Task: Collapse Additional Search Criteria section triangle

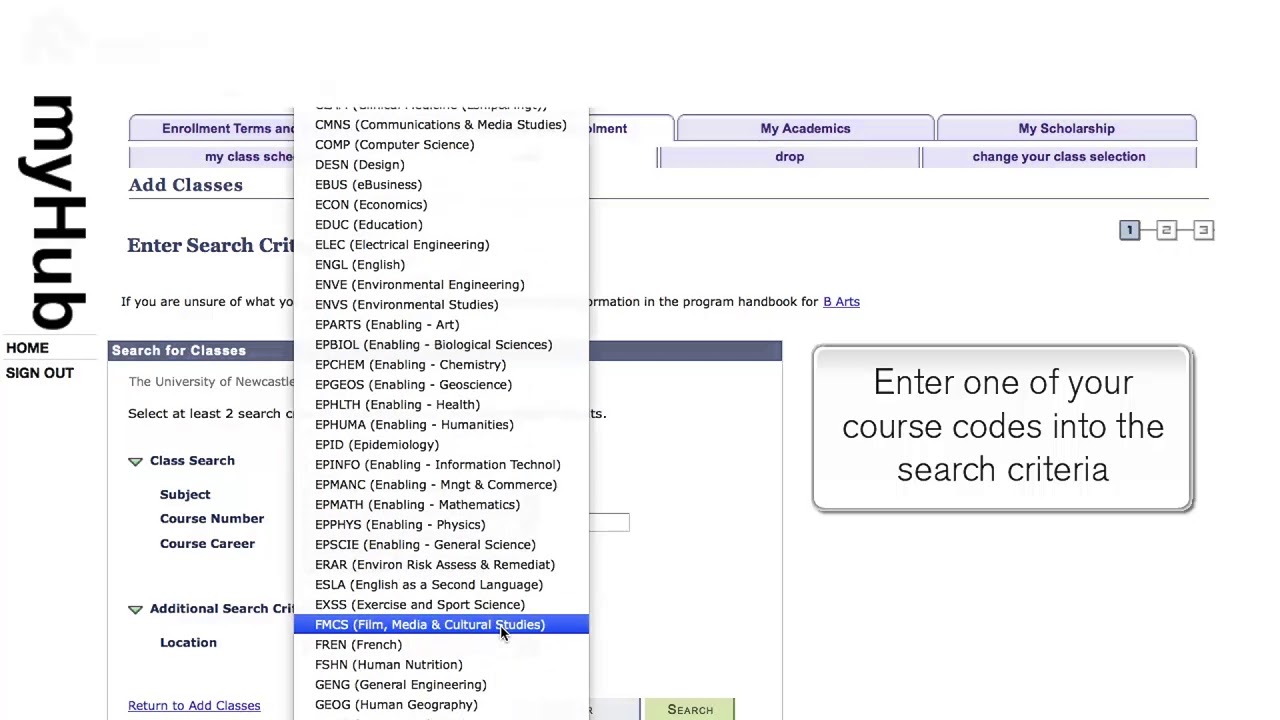Action: point(135,609)
